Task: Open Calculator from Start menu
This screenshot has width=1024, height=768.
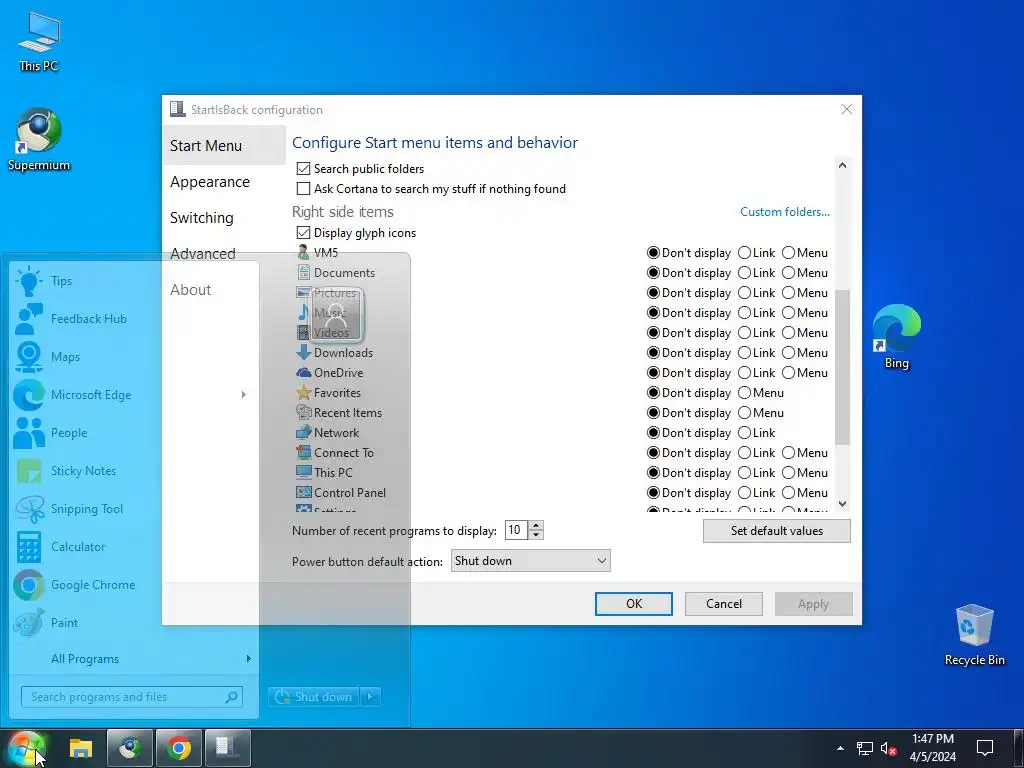Action: 133,547
